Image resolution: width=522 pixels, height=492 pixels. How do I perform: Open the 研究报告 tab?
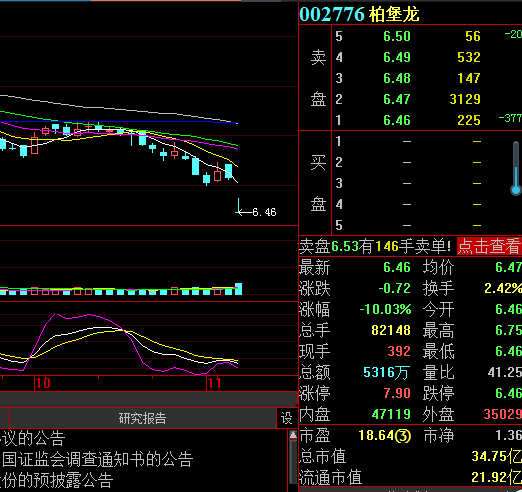[x=143, y=418]
